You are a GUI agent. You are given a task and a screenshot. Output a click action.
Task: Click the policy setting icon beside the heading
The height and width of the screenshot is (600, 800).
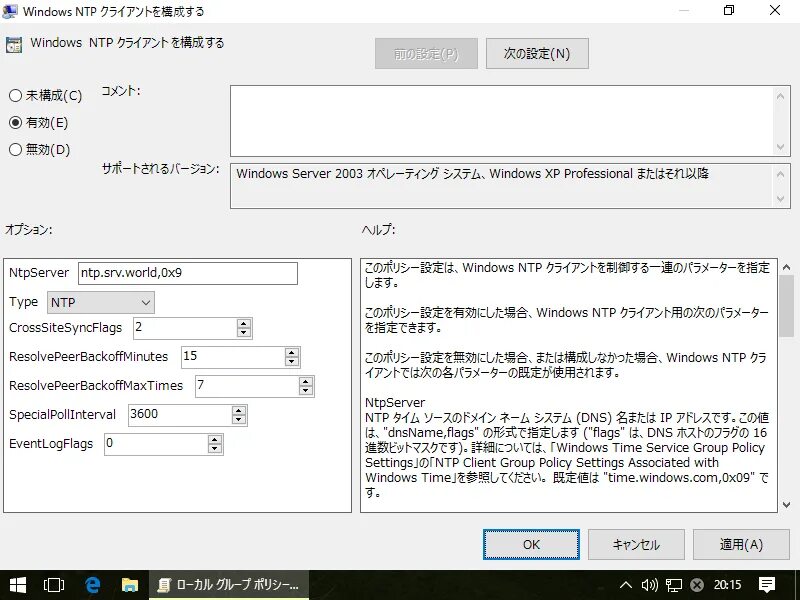(14, 45)
